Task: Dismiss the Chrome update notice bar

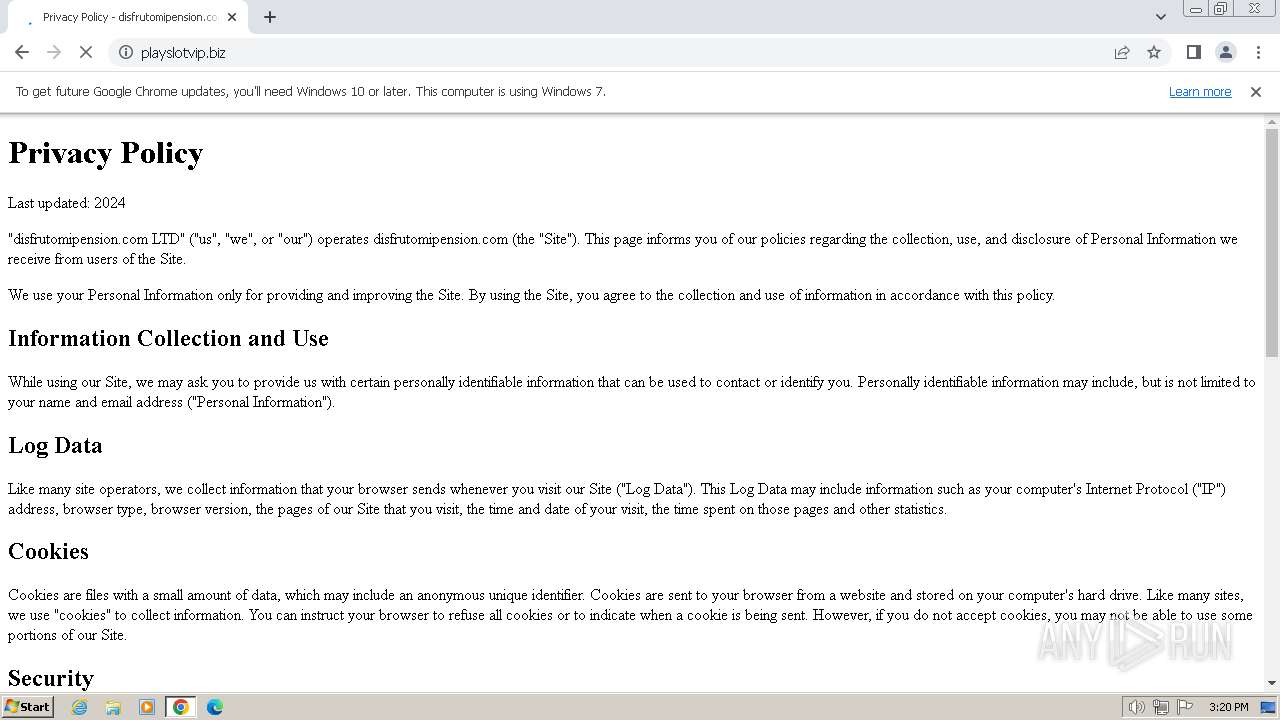Action: [1256, 92]
